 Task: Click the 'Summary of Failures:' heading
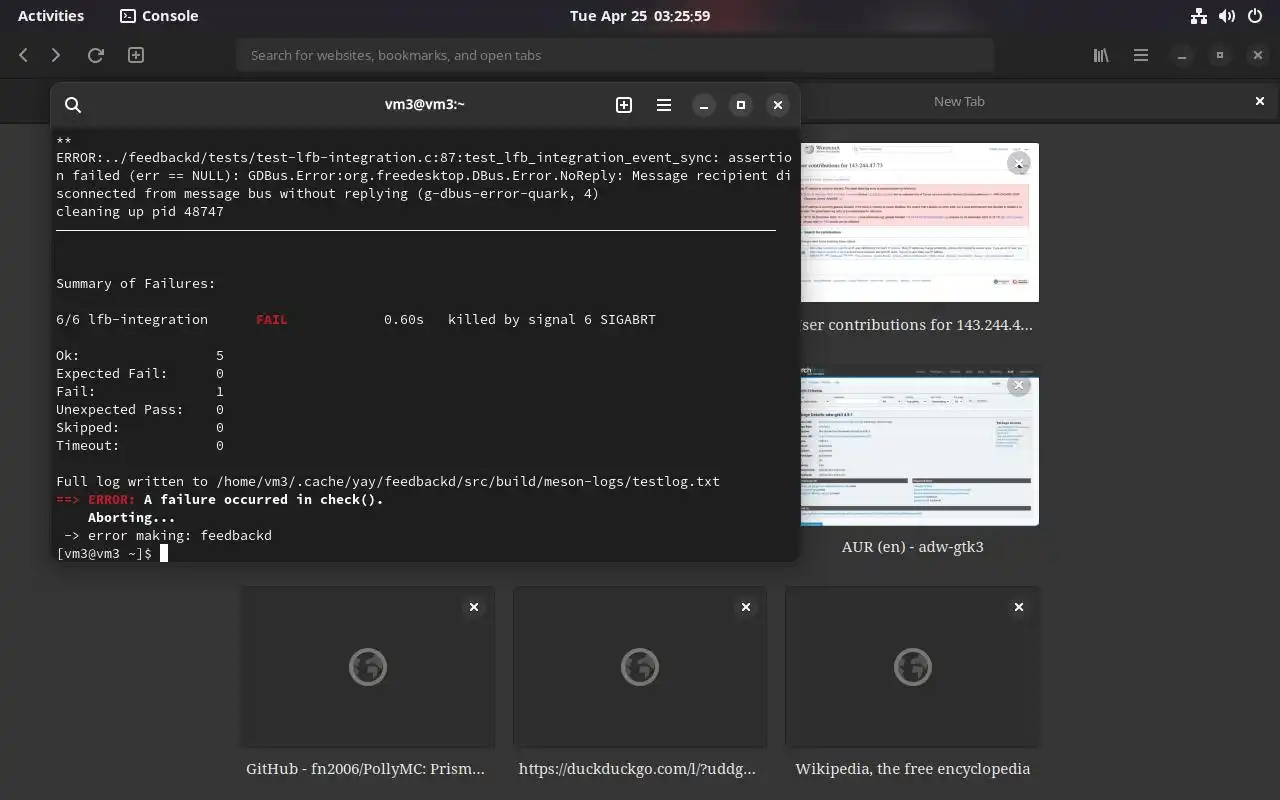coord(136,284)
